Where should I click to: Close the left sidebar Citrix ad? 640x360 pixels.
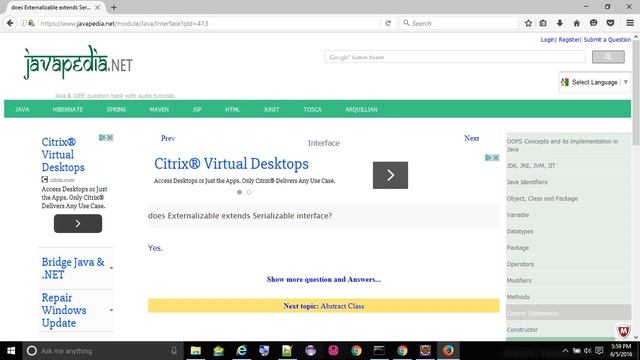(x=110, y=138)
